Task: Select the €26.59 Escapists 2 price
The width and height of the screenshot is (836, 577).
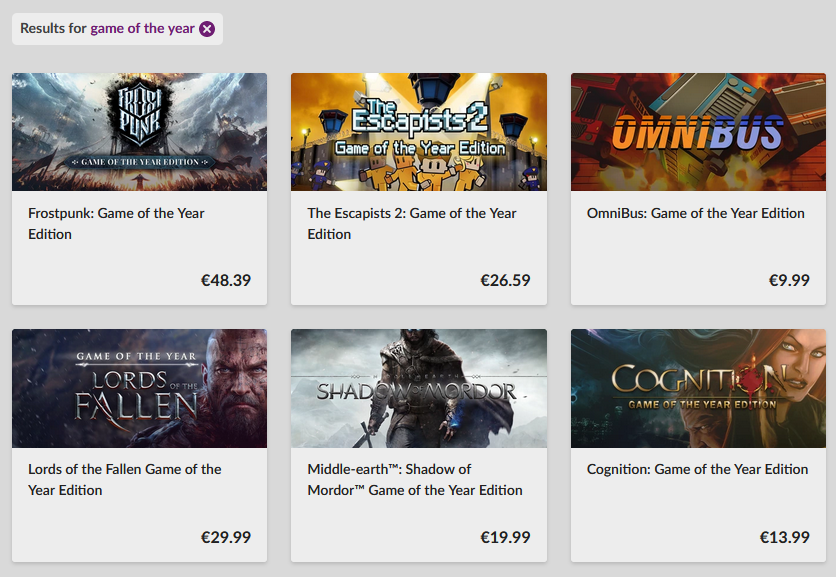Action: 505,281
